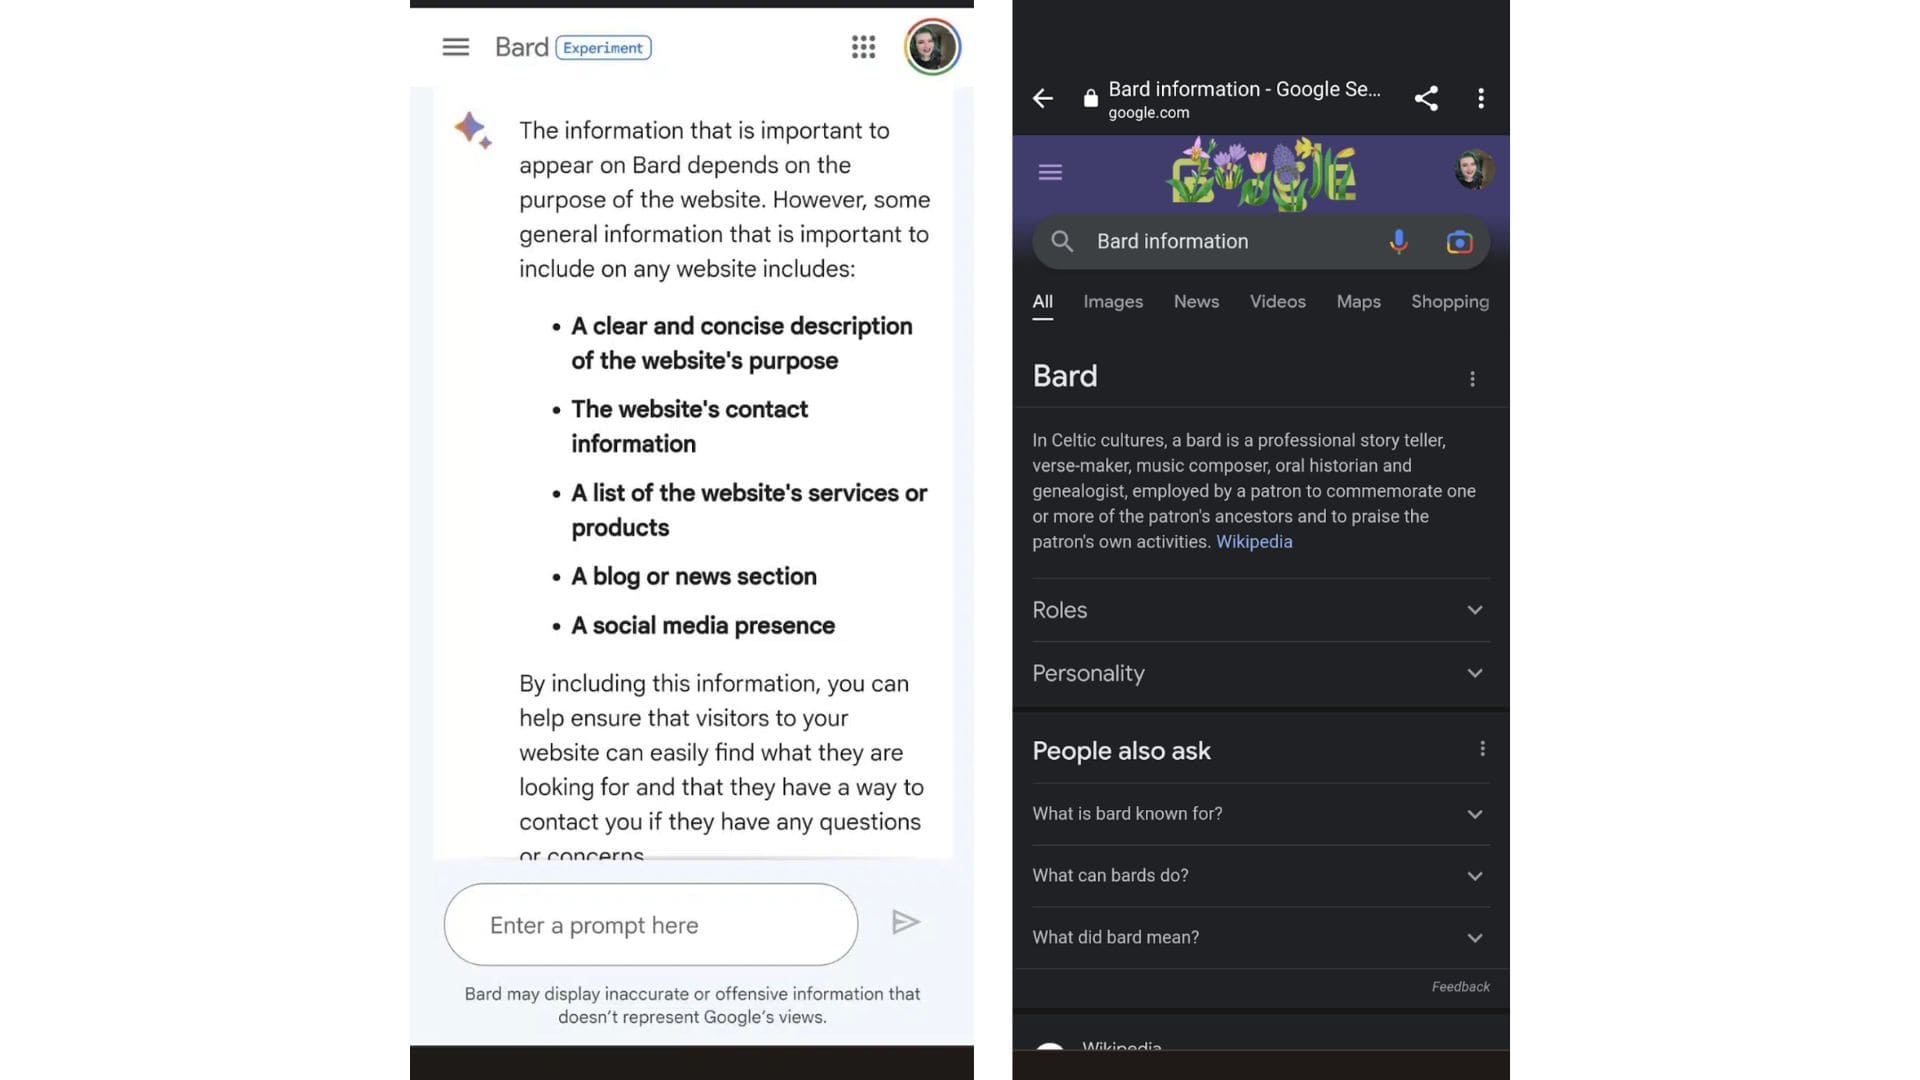Open Bard account profile picture

click(x=932, y=47)
